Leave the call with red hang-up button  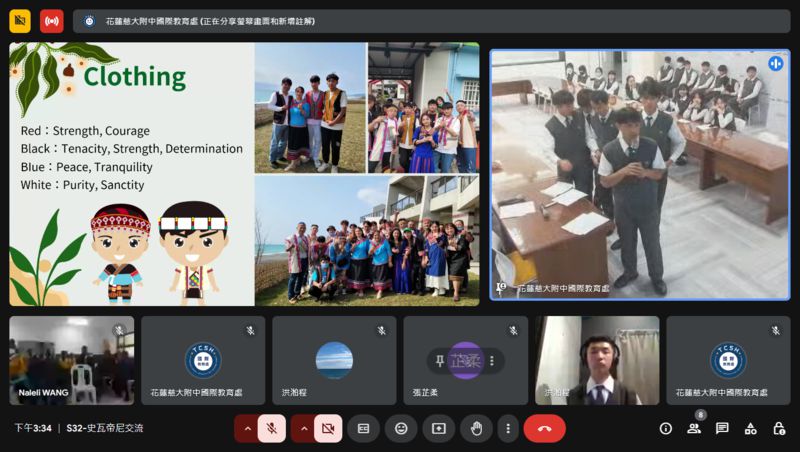(544, 428)
